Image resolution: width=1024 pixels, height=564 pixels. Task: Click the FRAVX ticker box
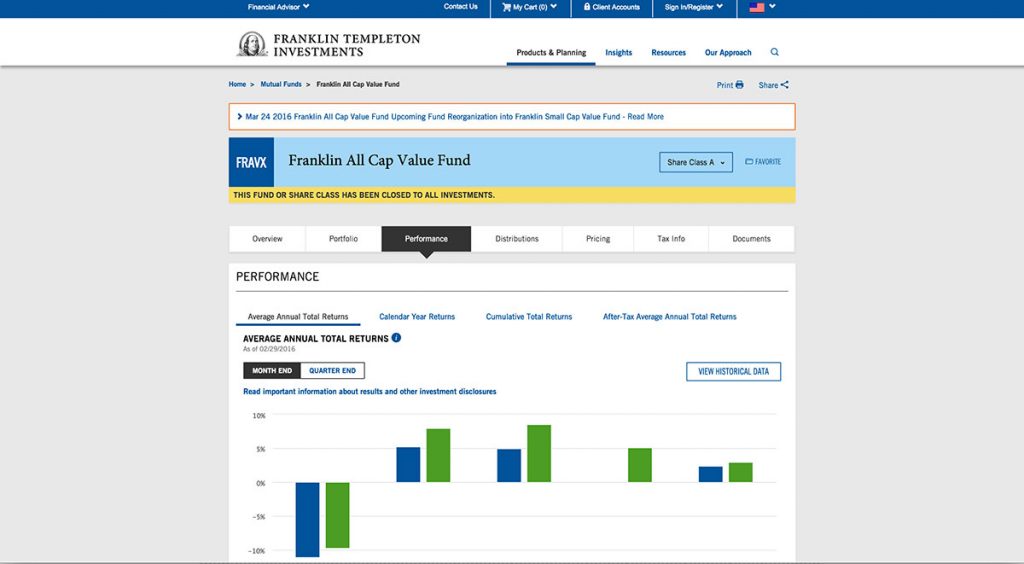point(251,162)
